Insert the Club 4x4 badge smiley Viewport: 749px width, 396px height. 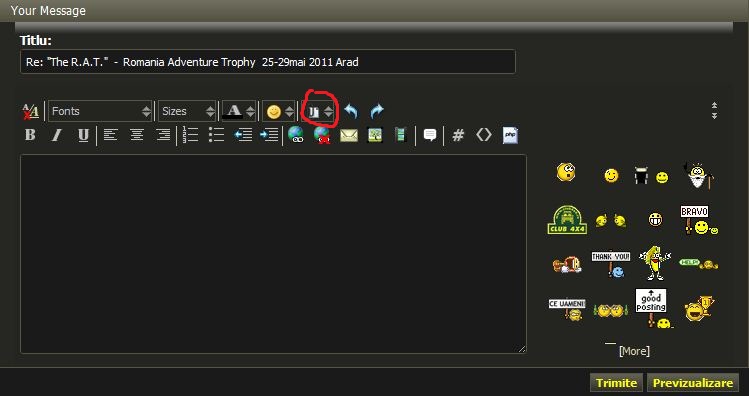click(x=567, y=220)
